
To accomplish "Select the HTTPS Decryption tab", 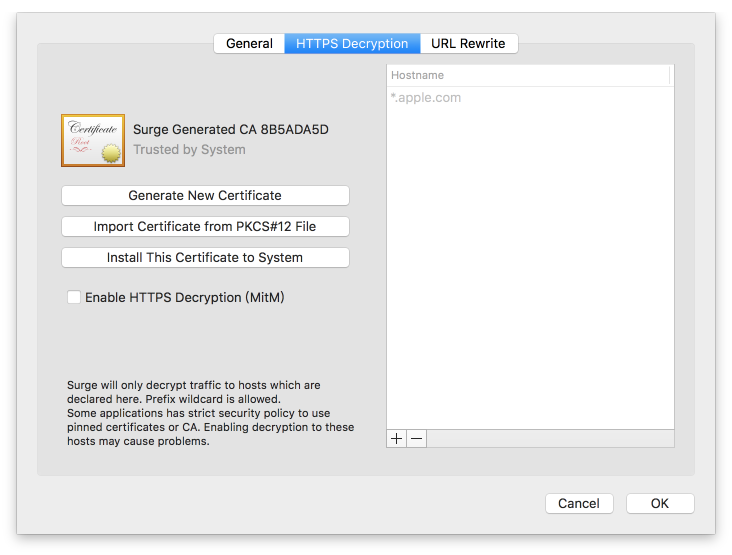I will (x=352, y=43).
